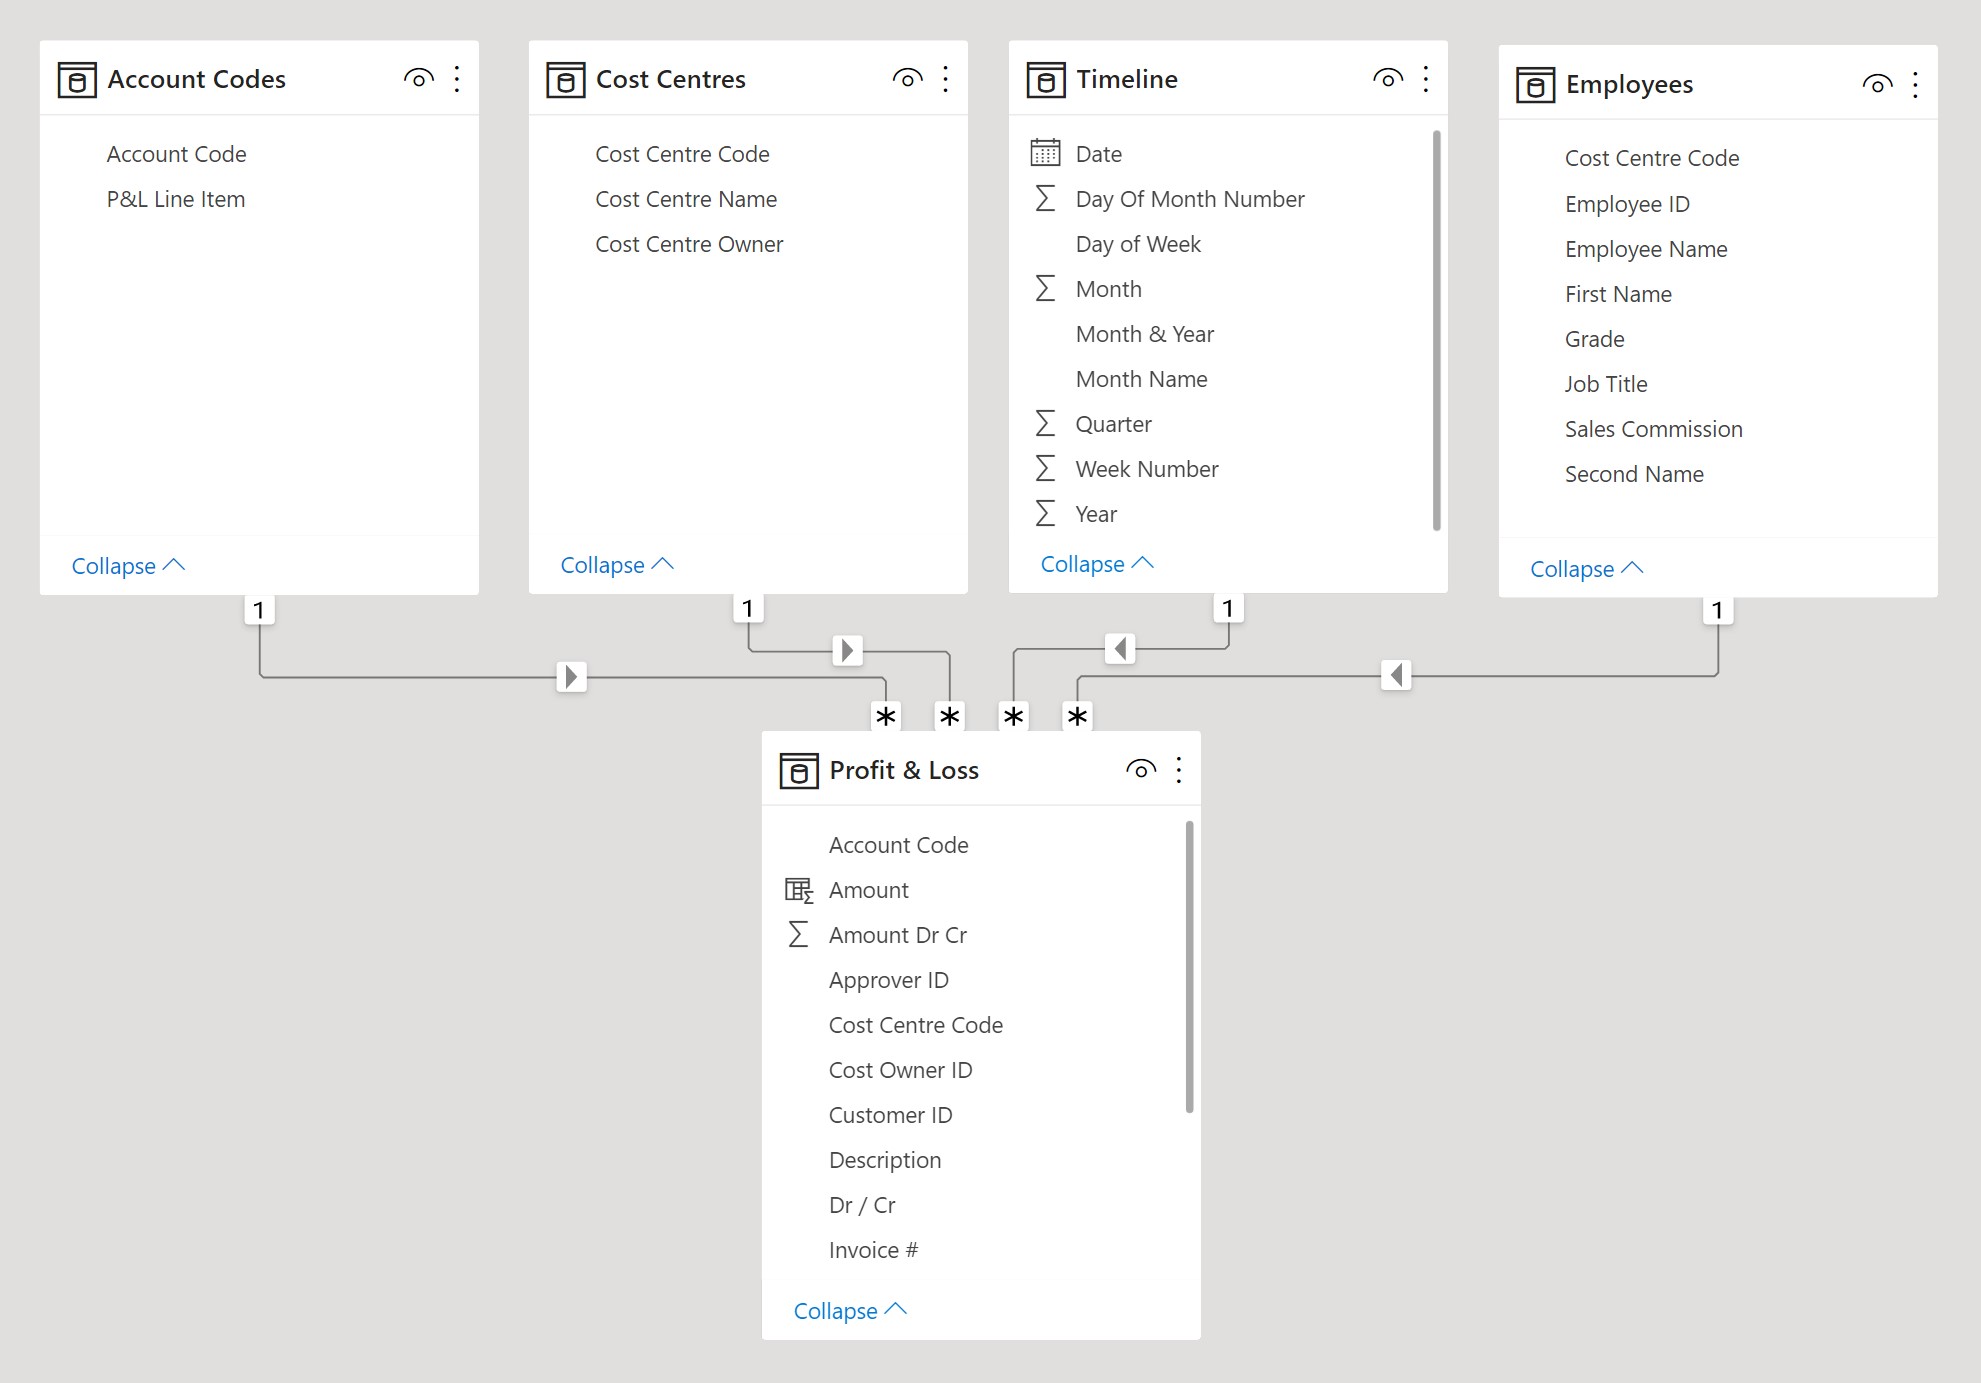The height and width of the screenshot is (1383, 1981).
Task: Hide the Profit & Loss table
Action: 1140,770
